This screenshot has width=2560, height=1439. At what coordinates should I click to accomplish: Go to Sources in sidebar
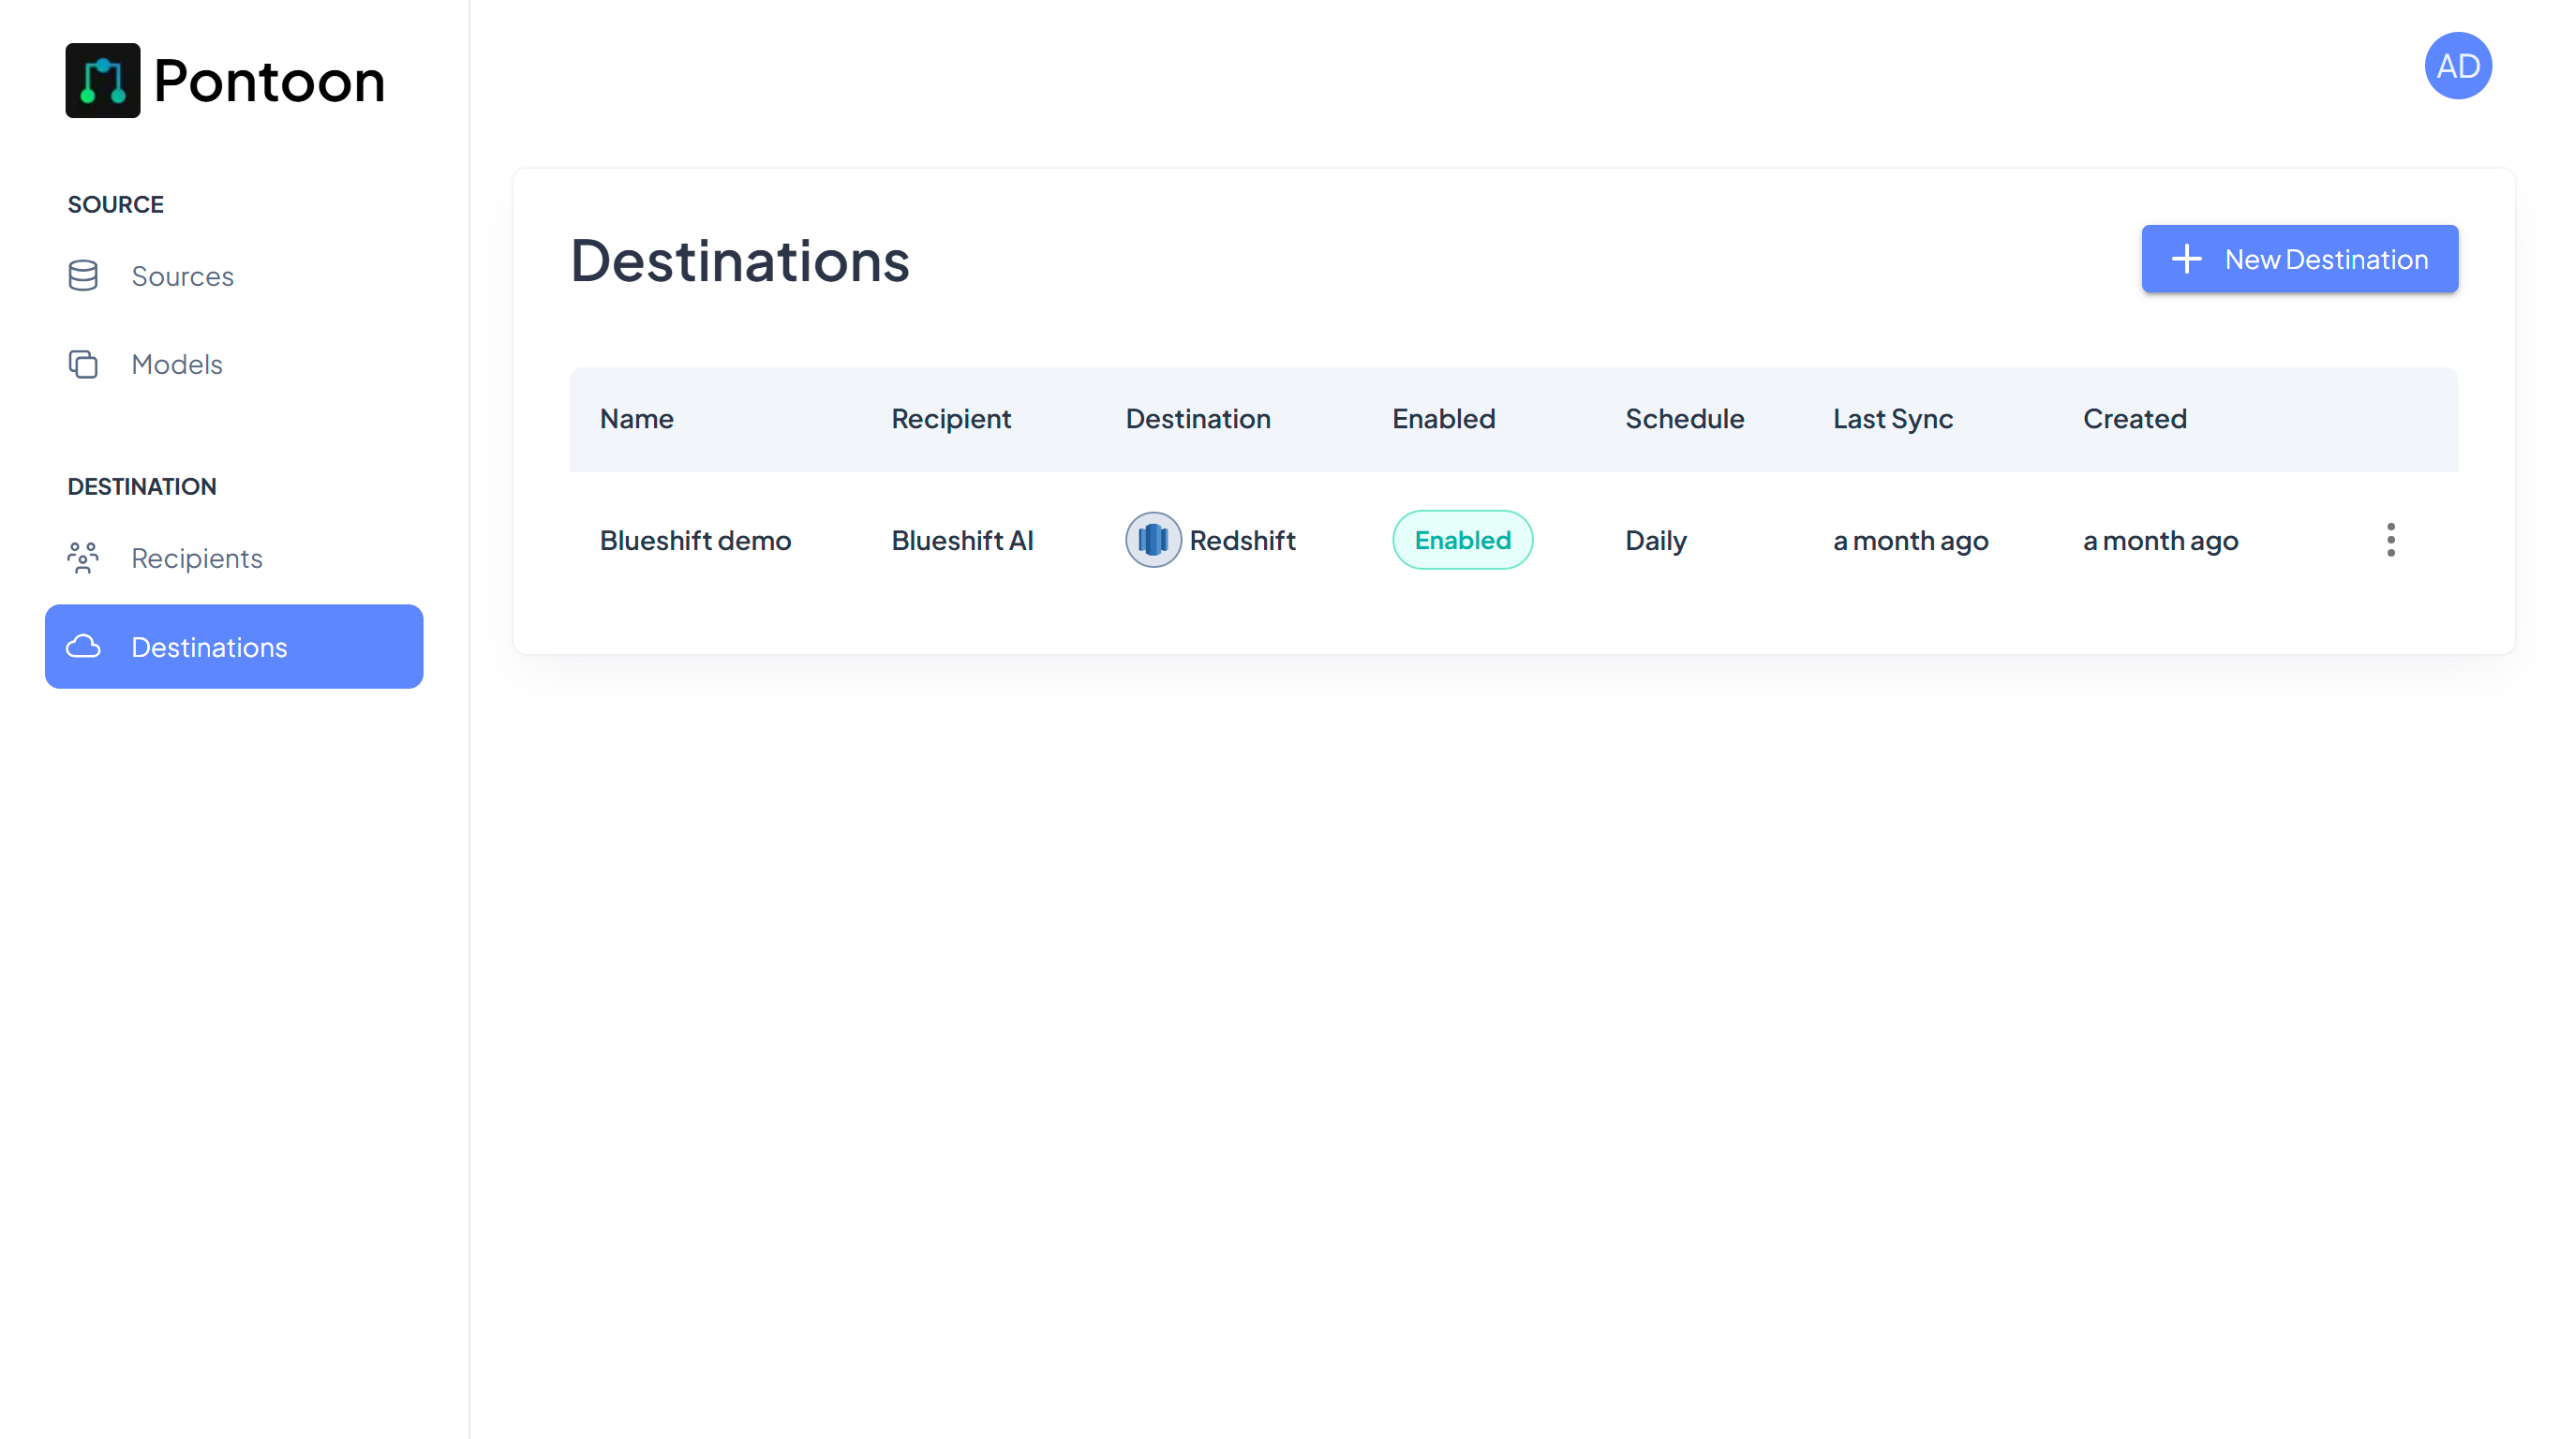182,276
